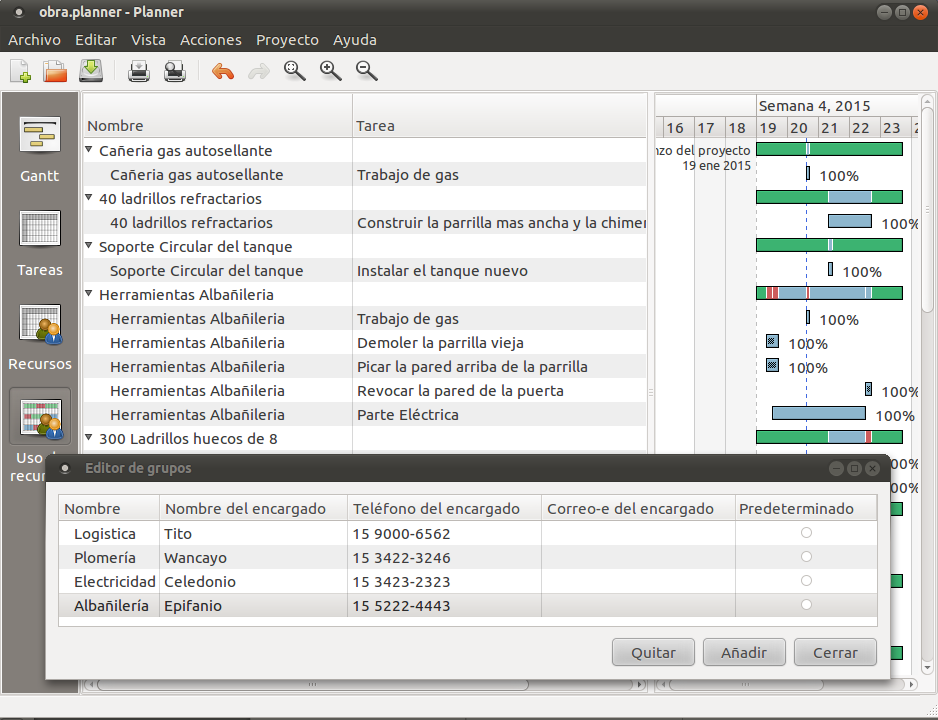Click empty email cell for Logistica
Screen dimensions: 938x720
[638, 533]
